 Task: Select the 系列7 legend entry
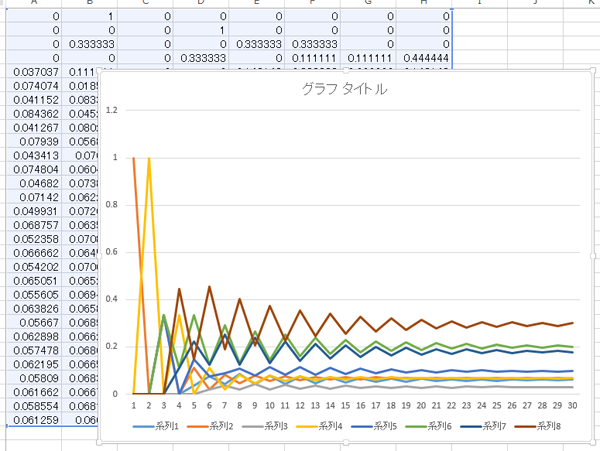483,426
